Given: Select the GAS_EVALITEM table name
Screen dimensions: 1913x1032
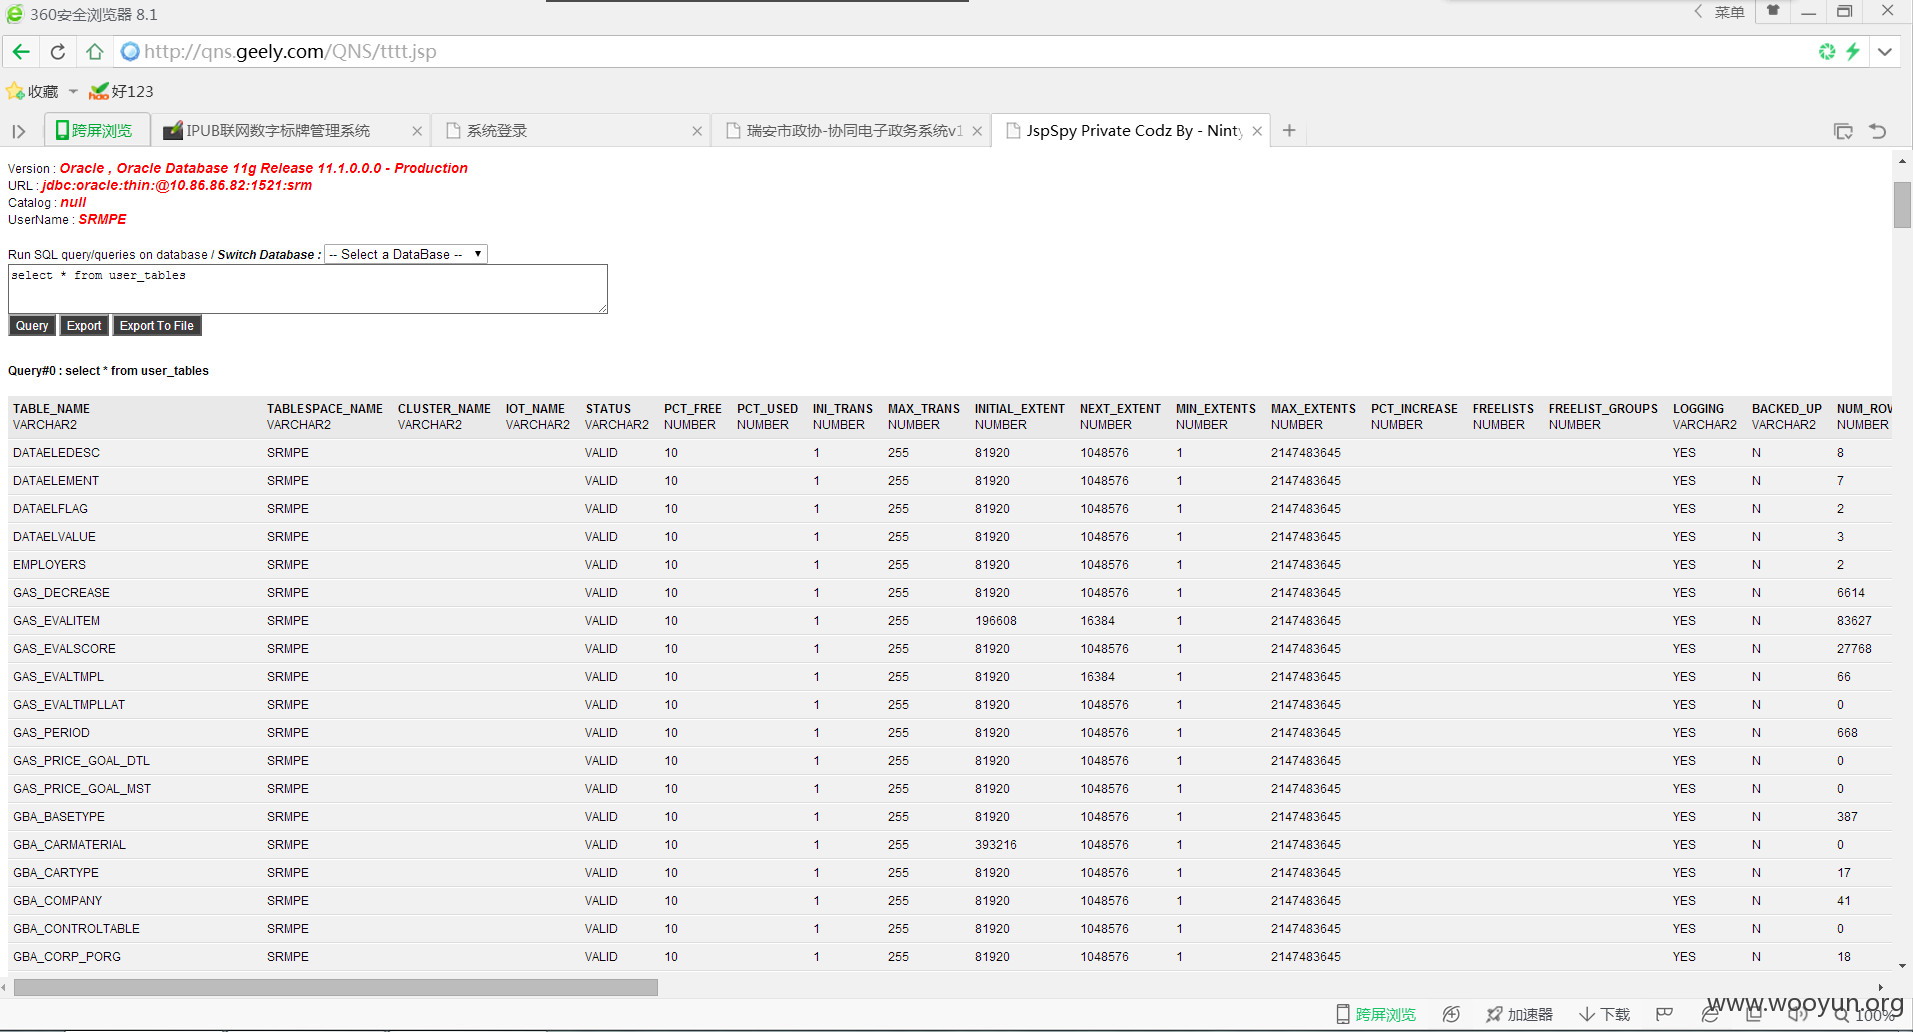Looking at the screenshot, I should [56, 621].
